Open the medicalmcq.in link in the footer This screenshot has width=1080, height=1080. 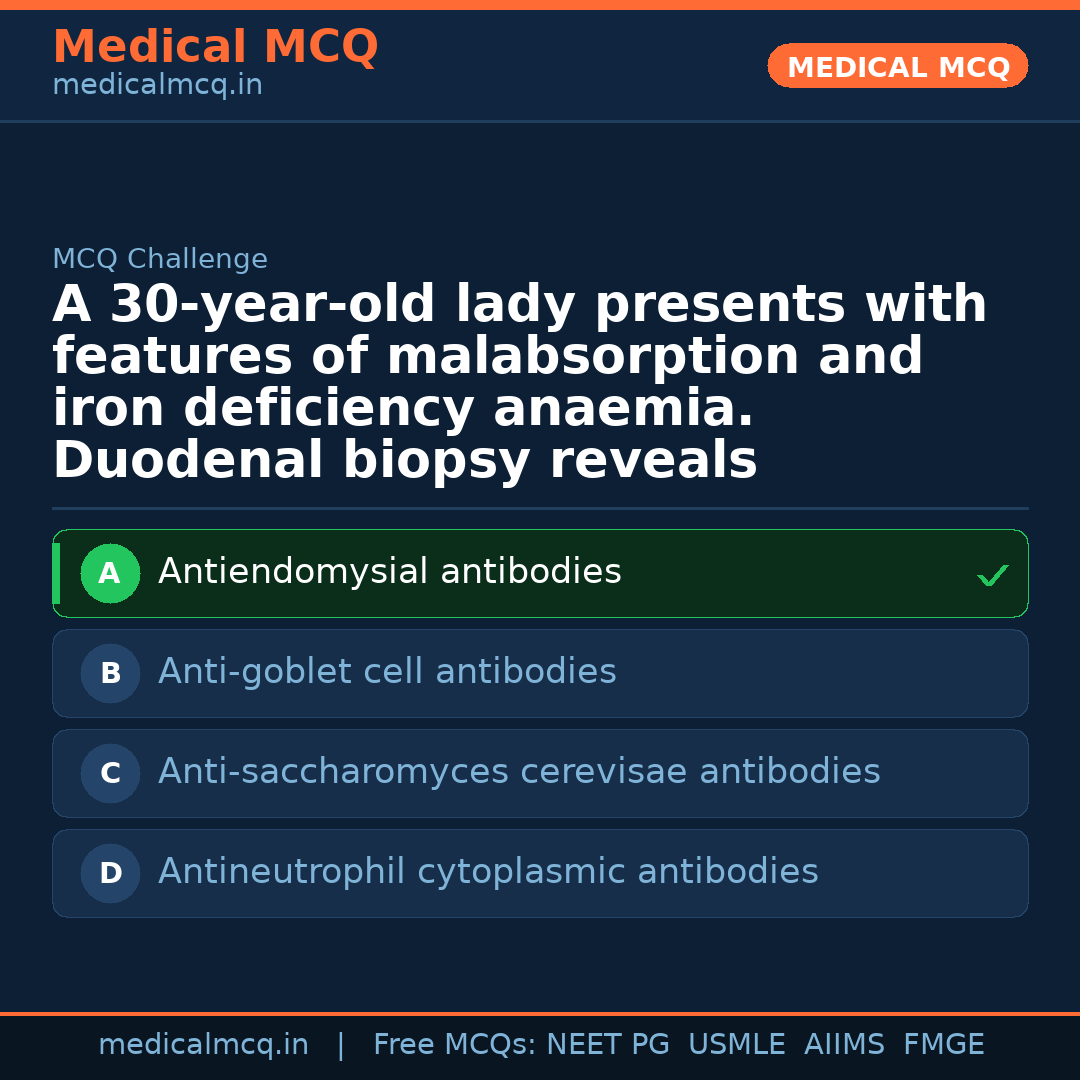click(203, 1045)
